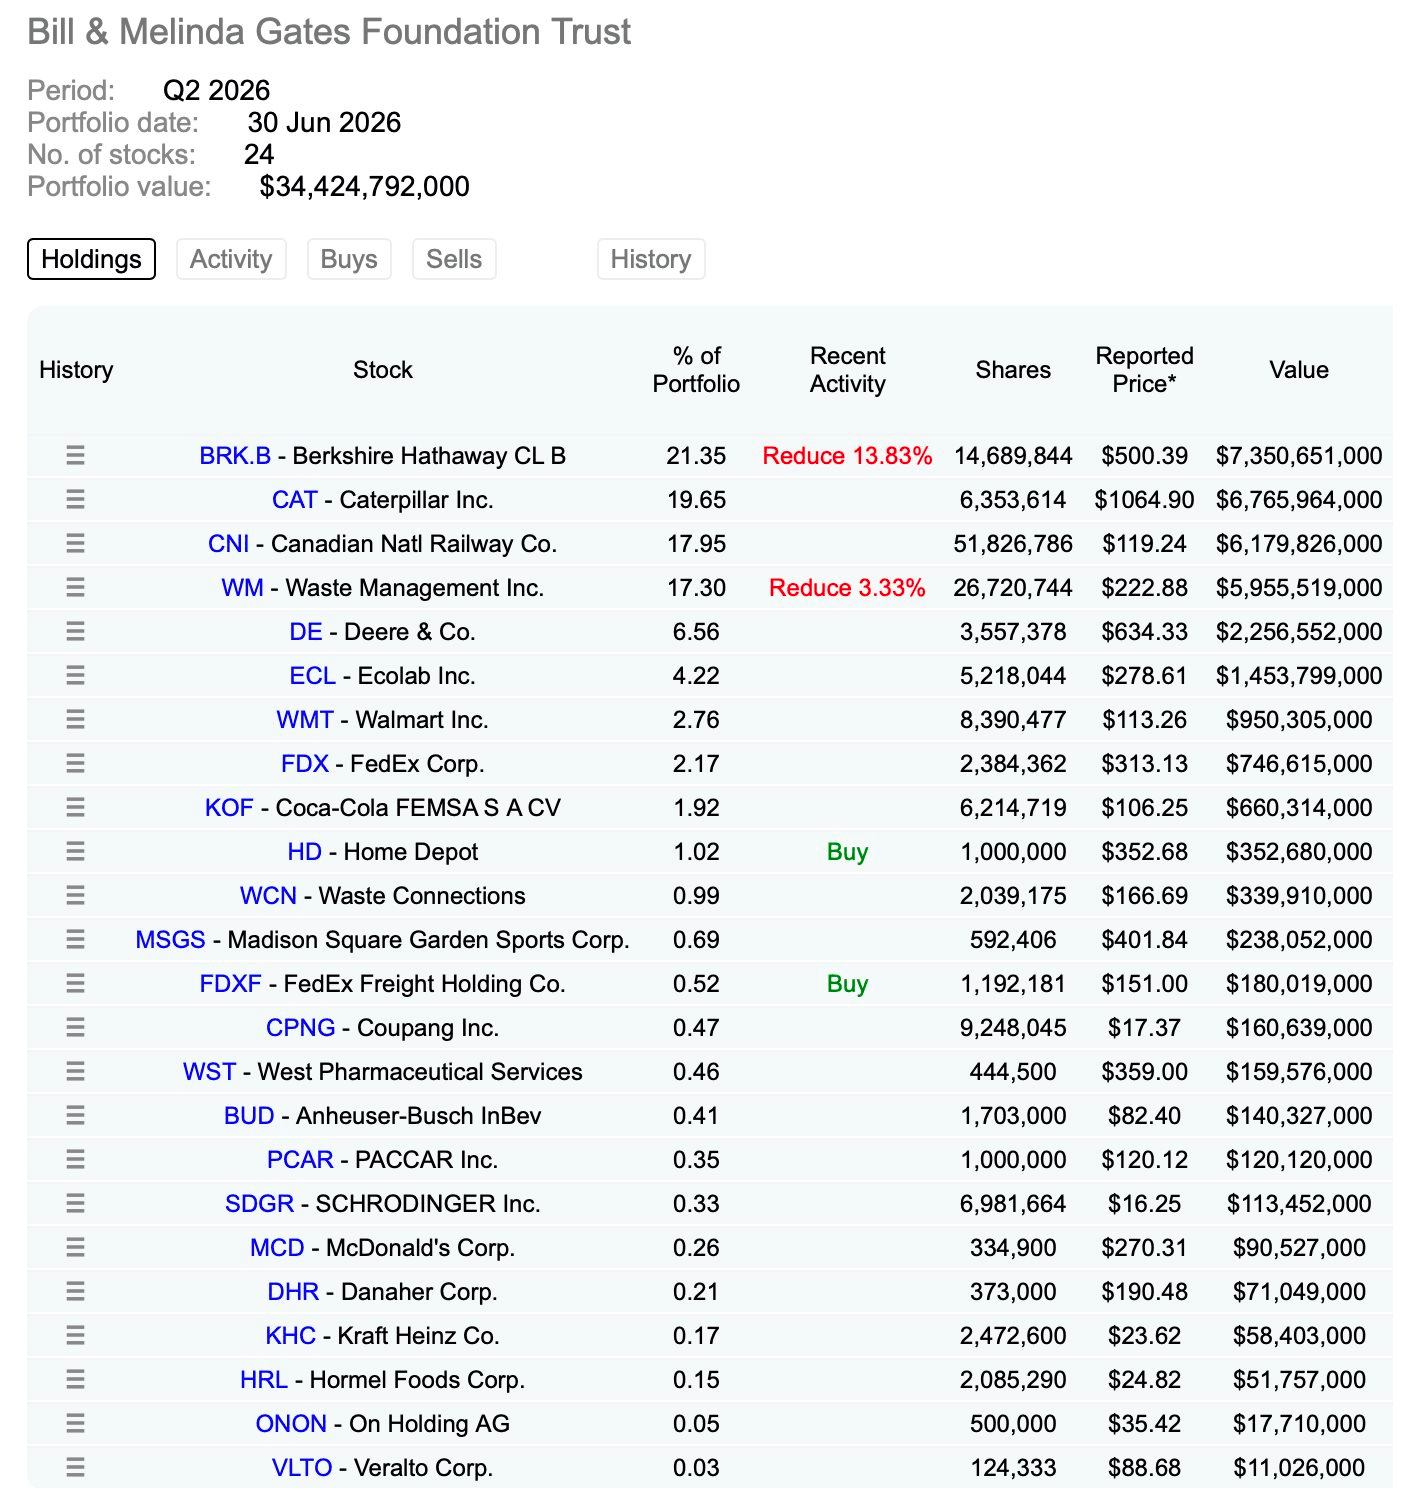Open the WMT ticker link
Screen dimensions: 1408x1506
pos(305,720)
